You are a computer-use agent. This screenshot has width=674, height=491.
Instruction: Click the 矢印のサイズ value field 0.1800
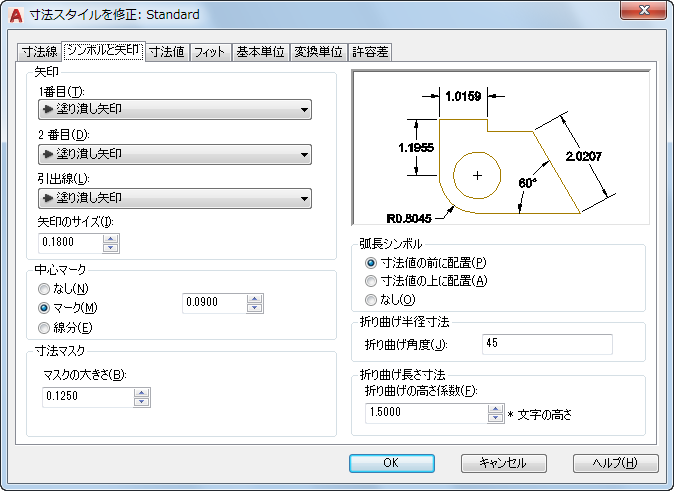coord(70,243)
